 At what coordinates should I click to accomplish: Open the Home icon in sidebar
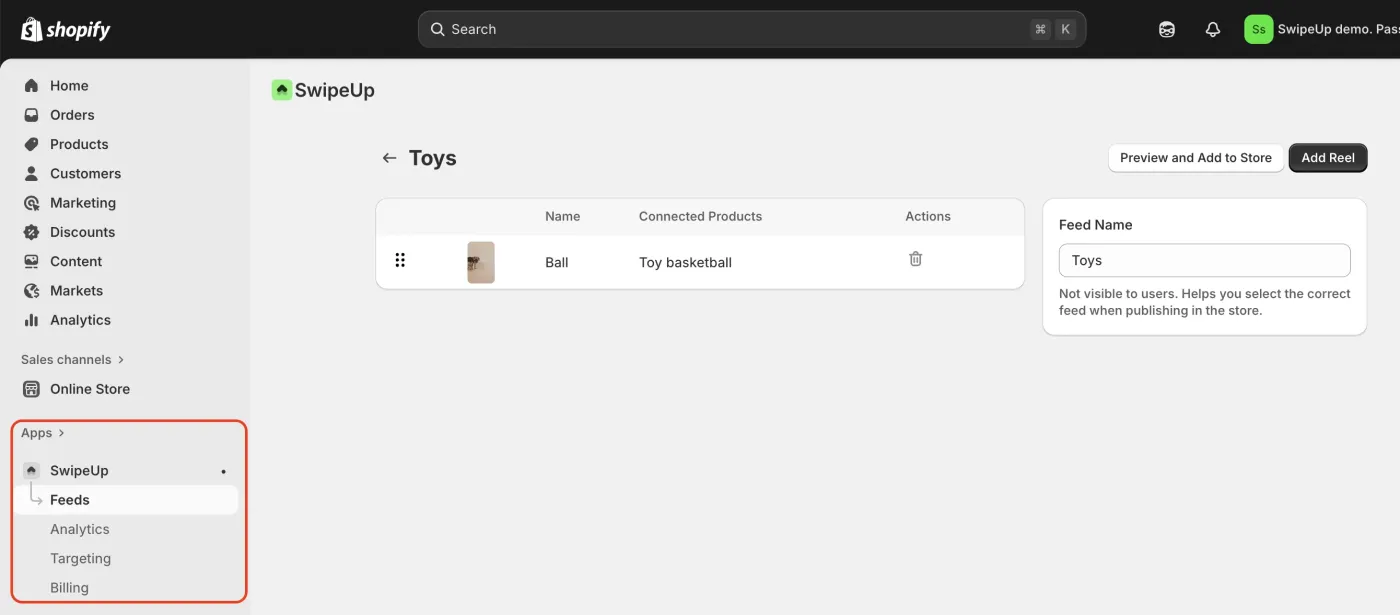point(32,86)
